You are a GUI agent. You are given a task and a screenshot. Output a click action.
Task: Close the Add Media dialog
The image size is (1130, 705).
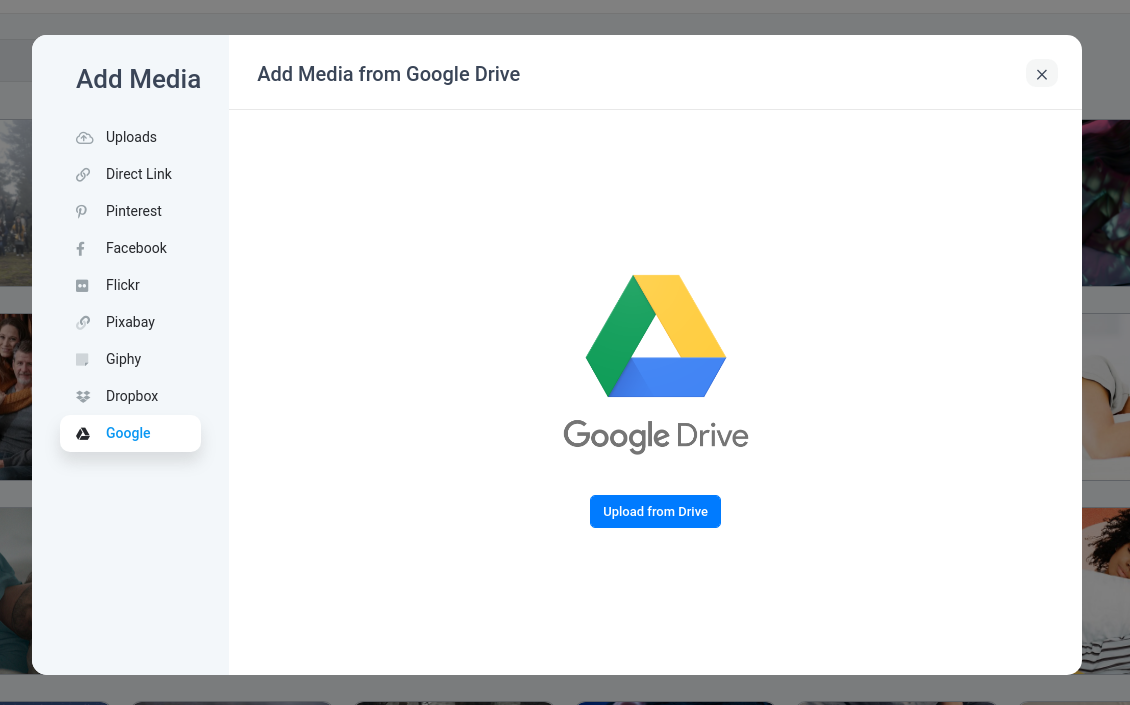pyautogui.click(x=1041, y=74)
